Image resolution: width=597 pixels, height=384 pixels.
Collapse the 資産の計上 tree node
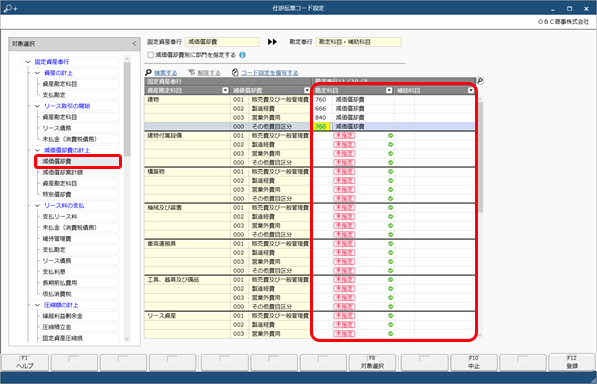click(x=37, y=73)
